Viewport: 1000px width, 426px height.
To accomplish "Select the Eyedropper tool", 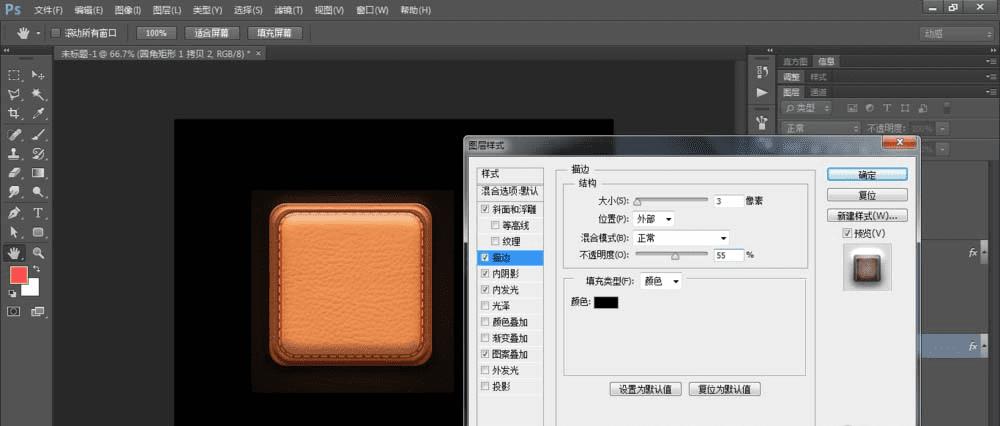I will pyautogui.click(x=38, y=114).
